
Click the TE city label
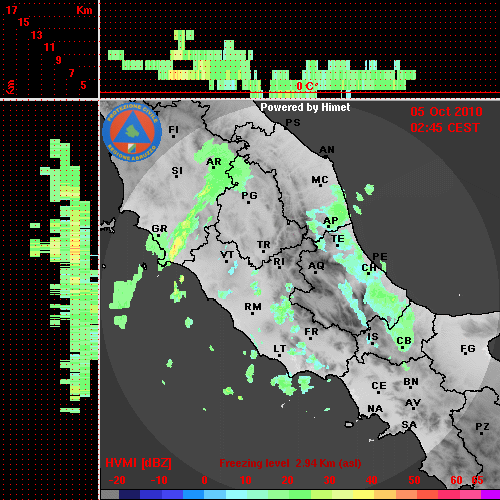(x=338, y=239)
